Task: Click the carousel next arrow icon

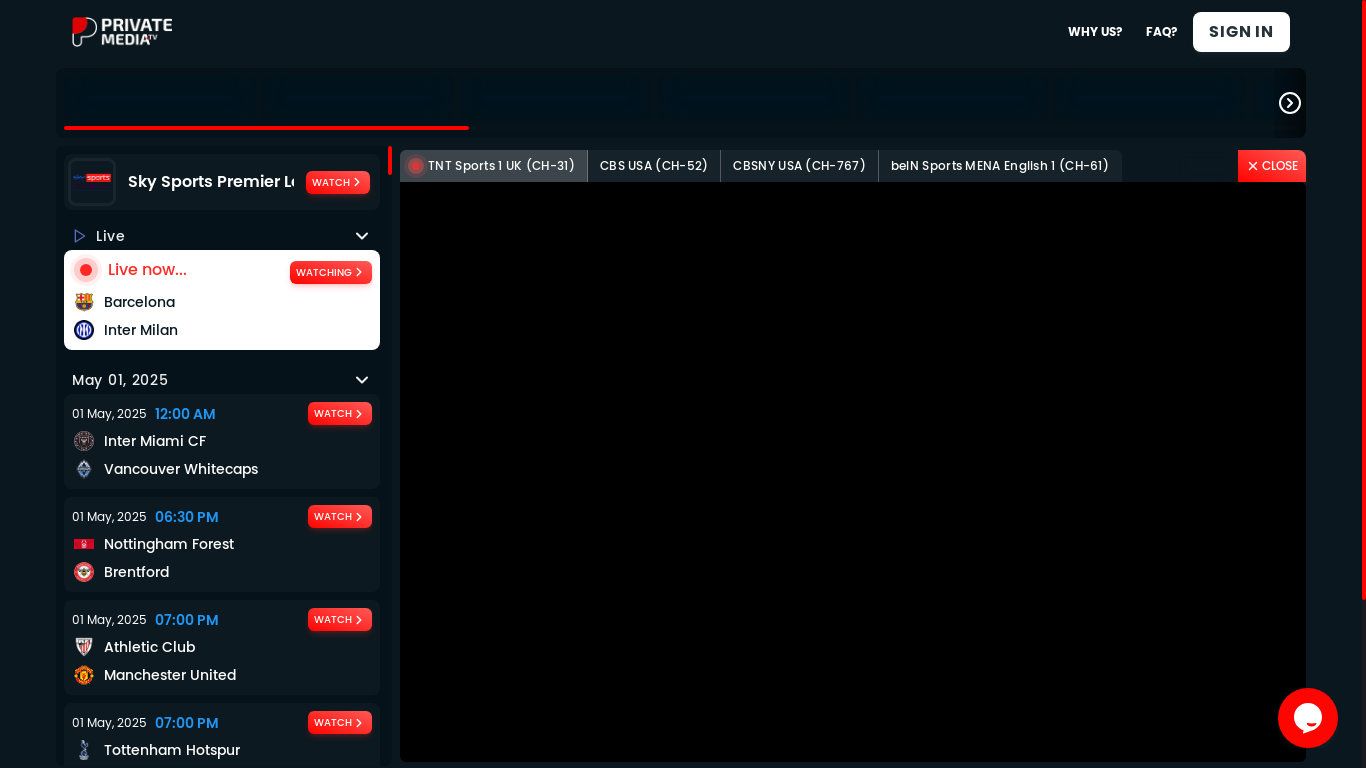Action: 1290,103
